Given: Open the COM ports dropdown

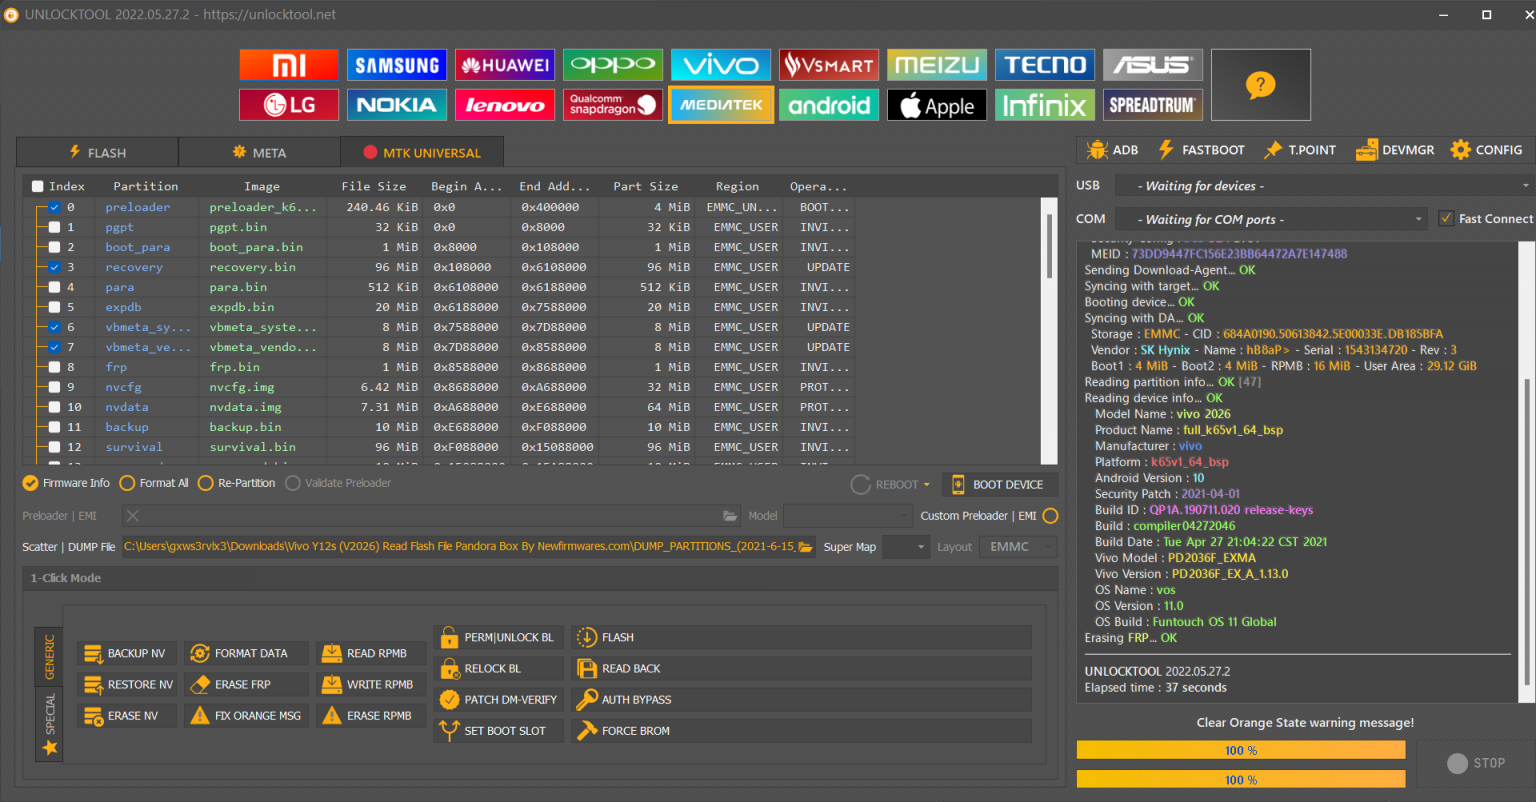Looking at the screenshot, I should (1270, 219).
